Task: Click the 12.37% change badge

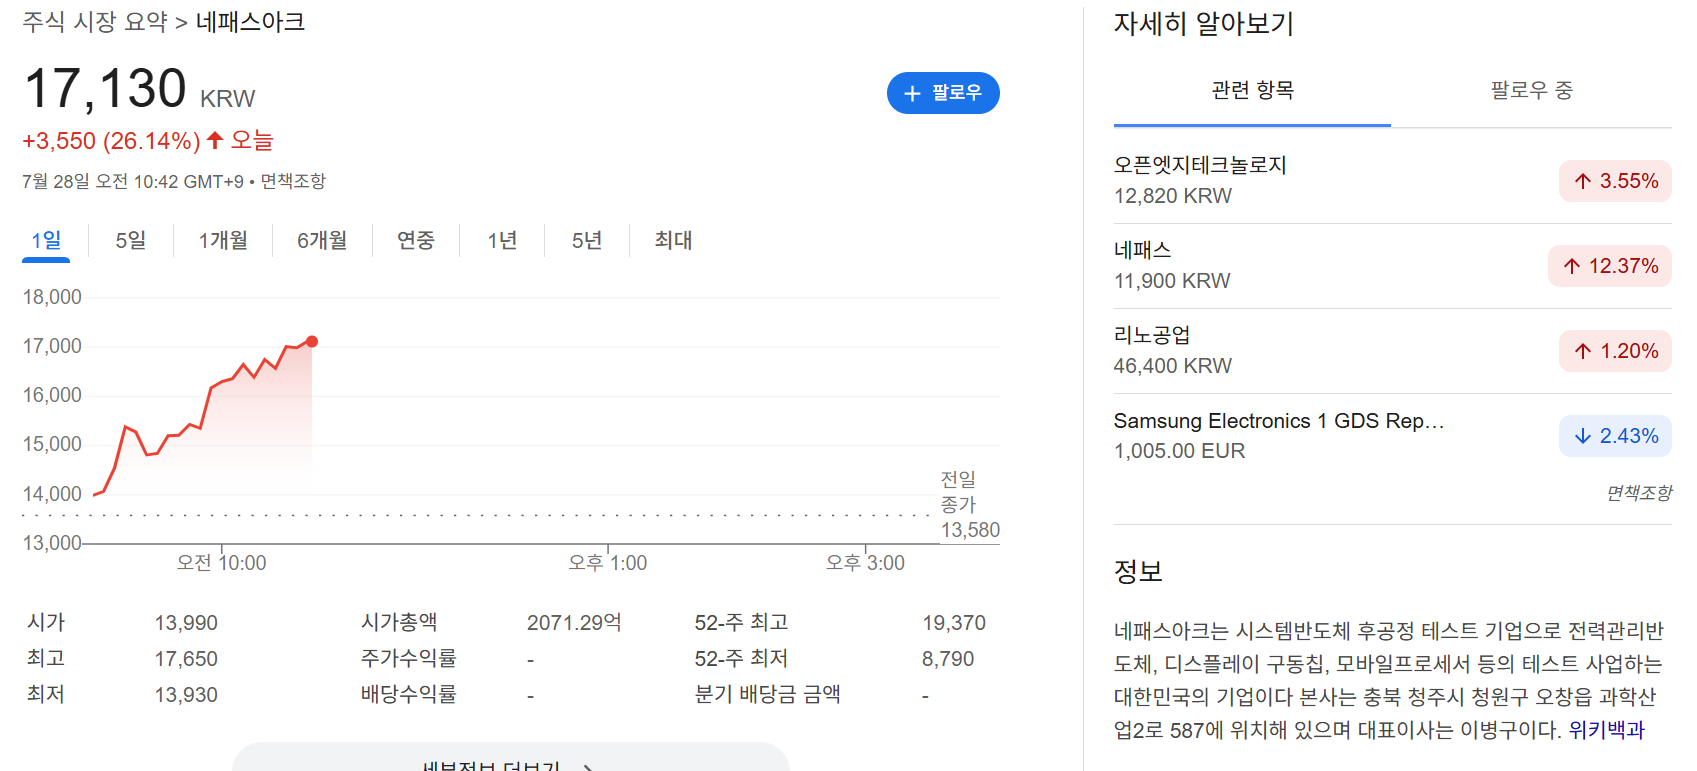Action: point(1610,266)
